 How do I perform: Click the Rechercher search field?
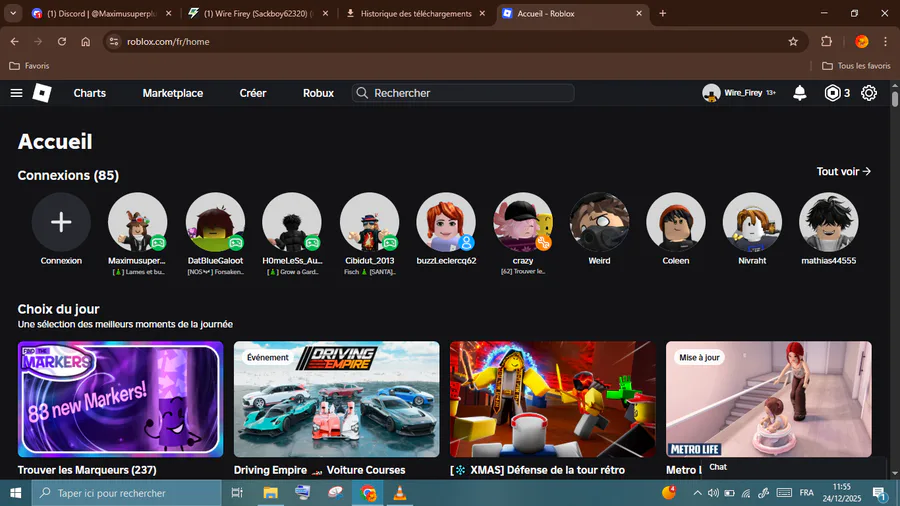[x=463, y=93]
